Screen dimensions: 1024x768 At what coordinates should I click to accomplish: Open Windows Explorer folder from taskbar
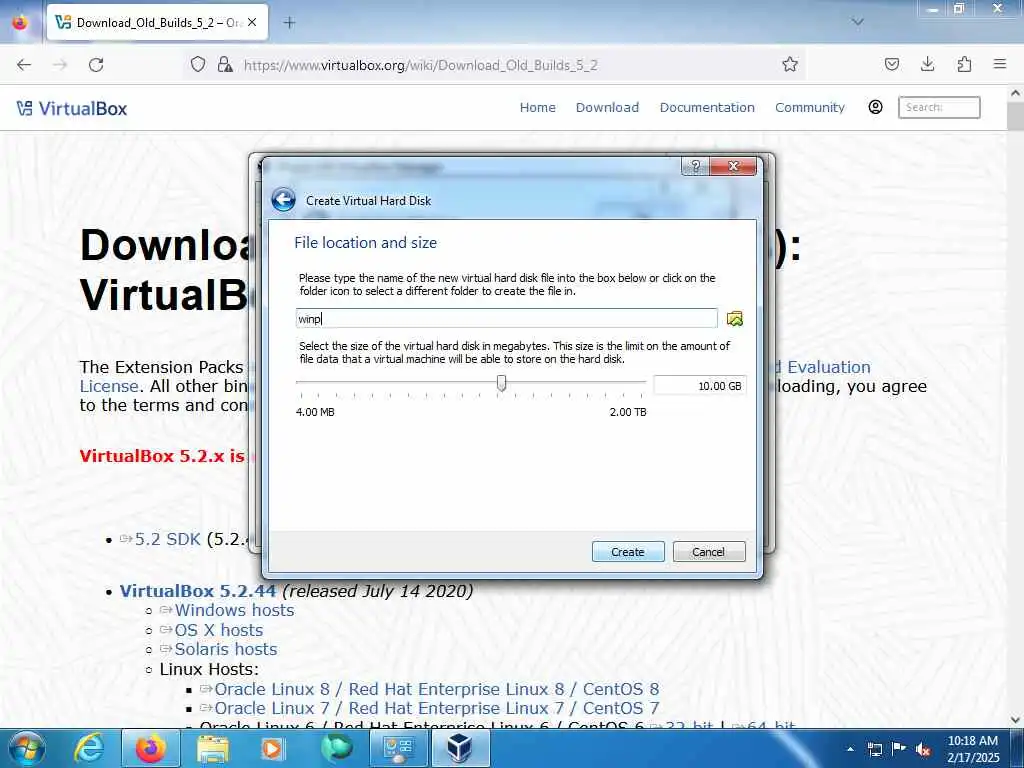click(213, 748)
